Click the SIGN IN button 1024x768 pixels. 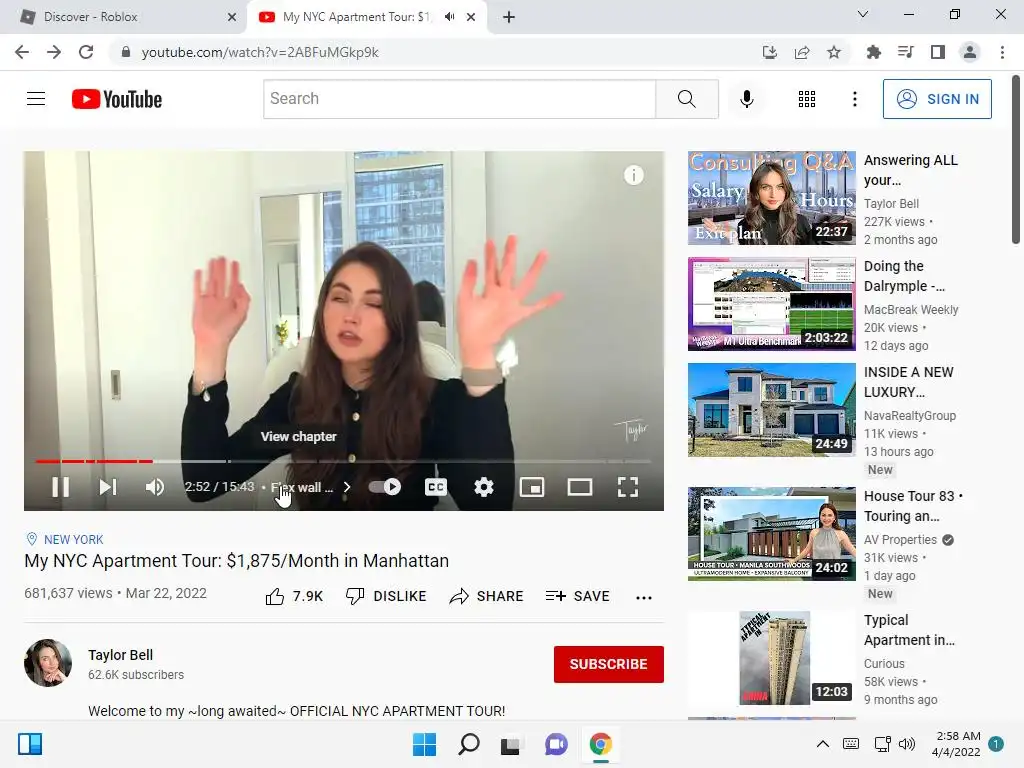pyautogui.click(x=937, y=99)
